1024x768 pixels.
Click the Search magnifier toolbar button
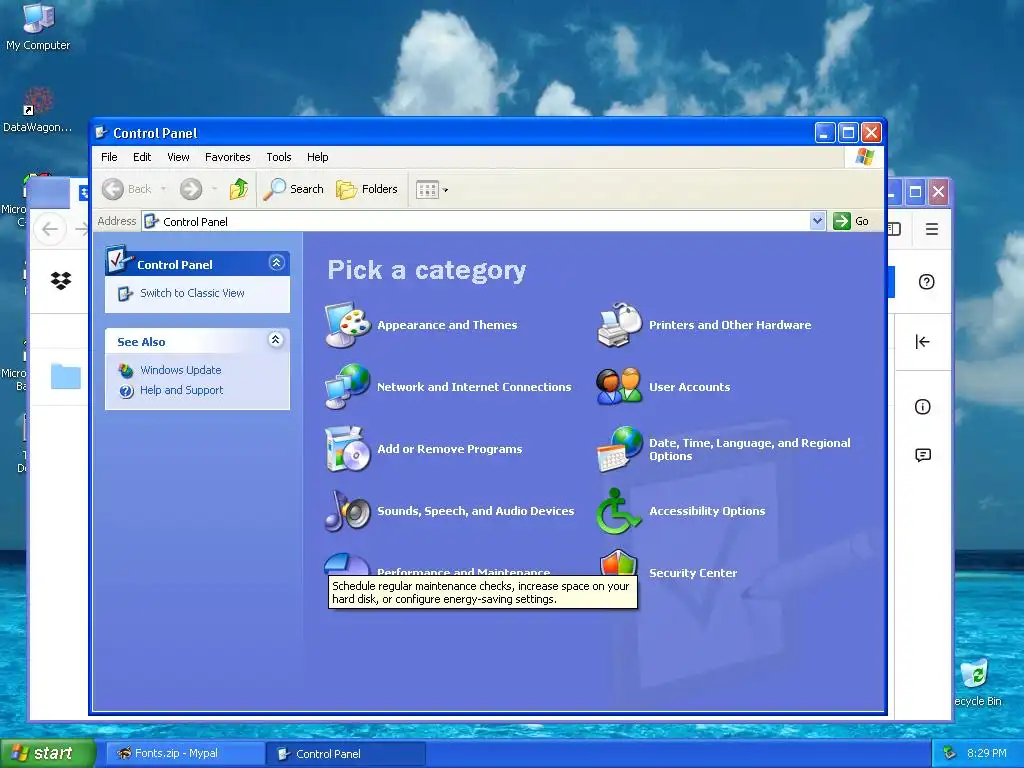click(x=293, y=189)
